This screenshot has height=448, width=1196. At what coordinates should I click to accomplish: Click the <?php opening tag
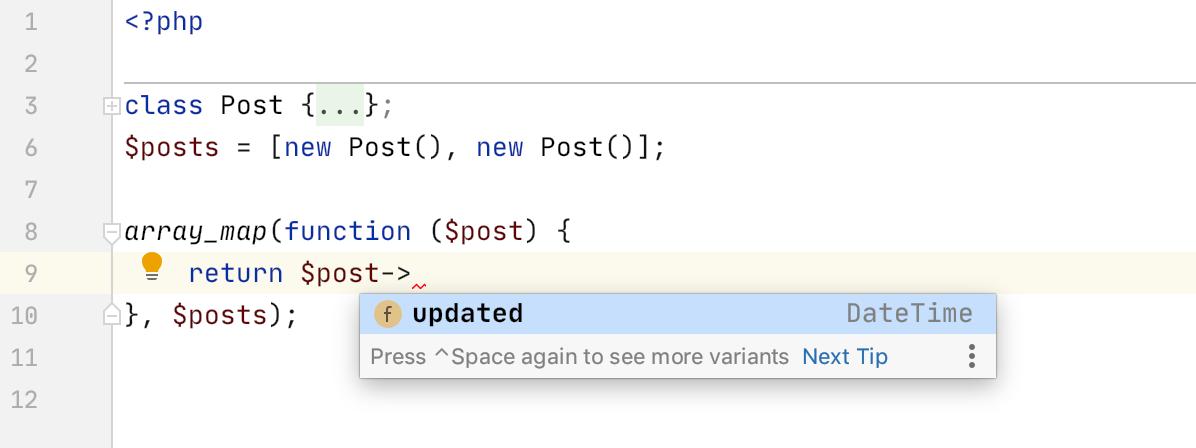click(164, 22)
